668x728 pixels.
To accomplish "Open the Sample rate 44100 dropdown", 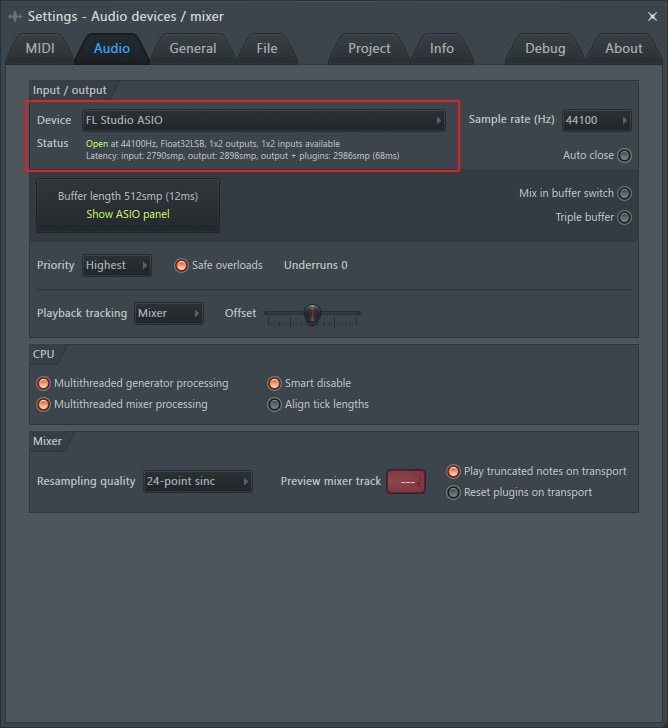I will tap(597, 120).
